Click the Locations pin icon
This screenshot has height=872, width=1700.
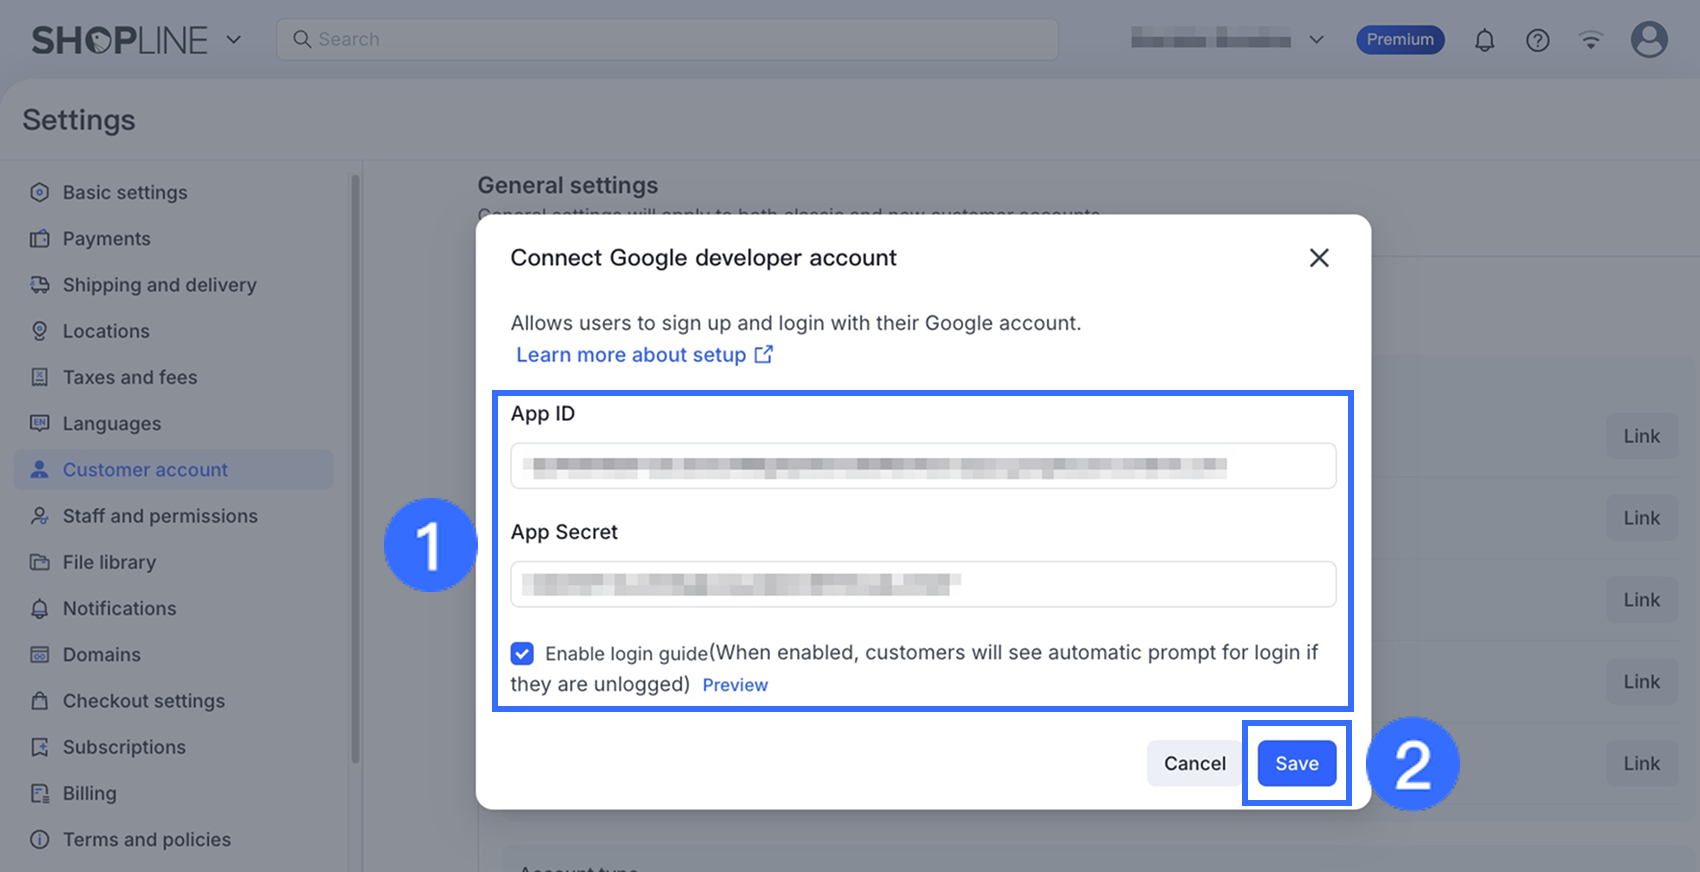point(40,331)
